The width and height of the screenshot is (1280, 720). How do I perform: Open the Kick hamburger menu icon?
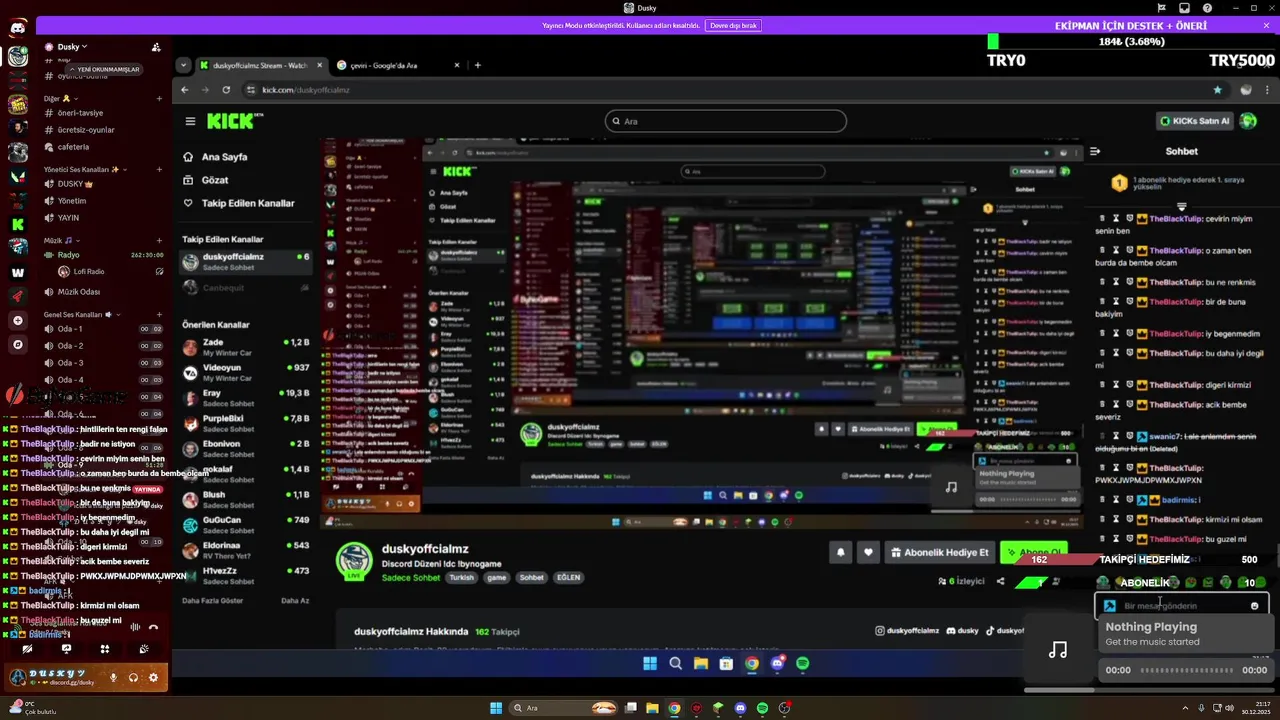[190, 121]
